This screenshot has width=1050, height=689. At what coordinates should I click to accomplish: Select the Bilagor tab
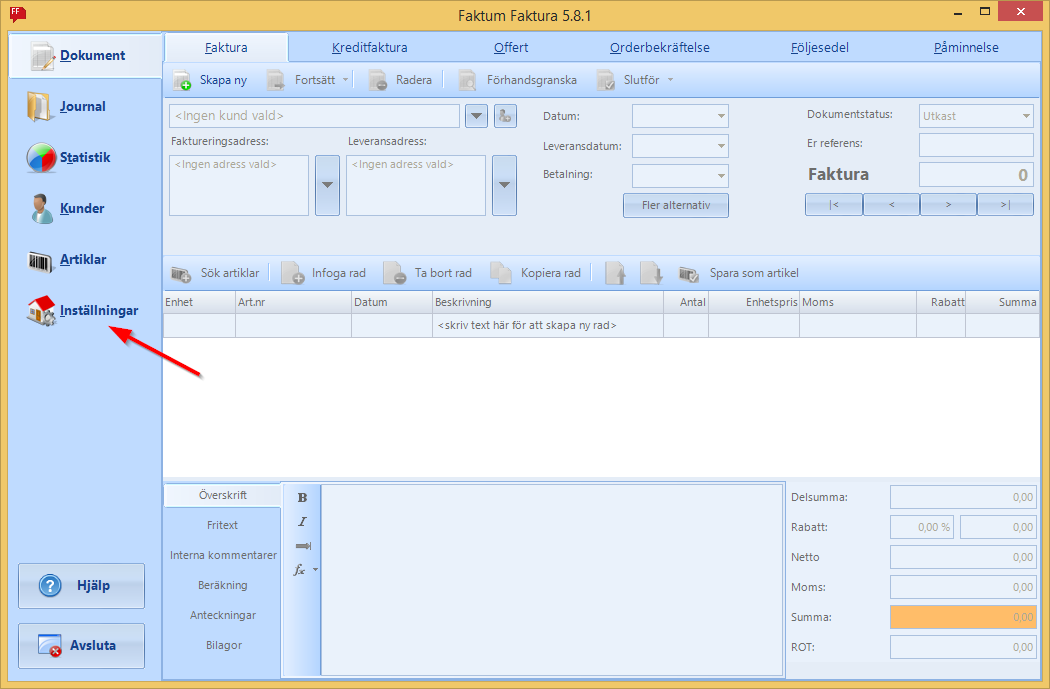[x=222, y=645]
